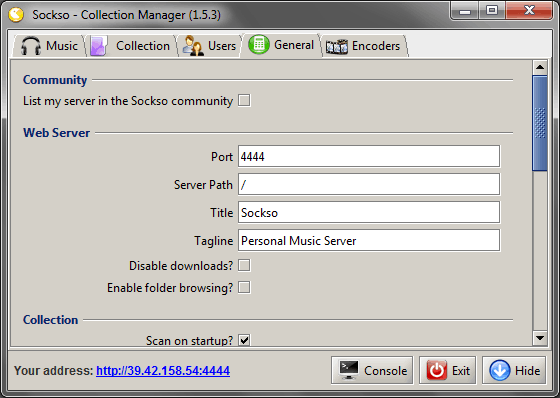The width and height of the screenshot is (560, 398).
Task: Click the people icon on Users tab
Action: point(193,46)
